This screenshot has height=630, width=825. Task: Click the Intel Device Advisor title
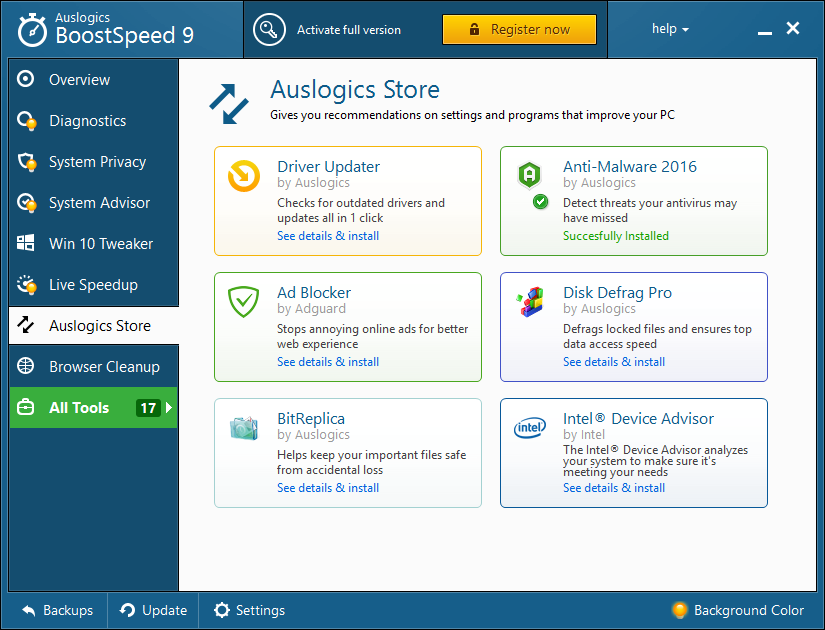pos(638,419)
